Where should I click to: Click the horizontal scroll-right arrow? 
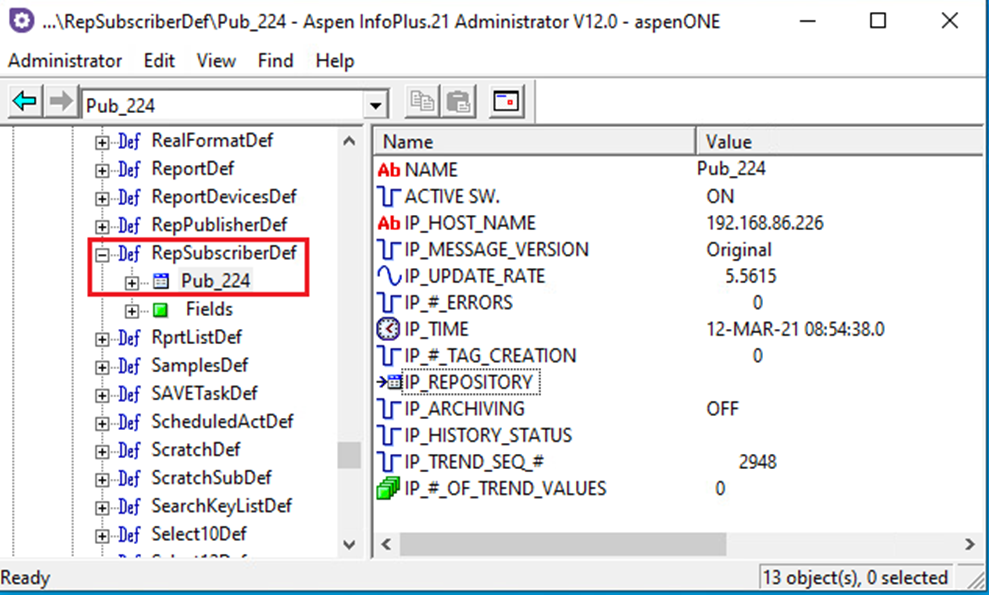(x=970, y=544)
